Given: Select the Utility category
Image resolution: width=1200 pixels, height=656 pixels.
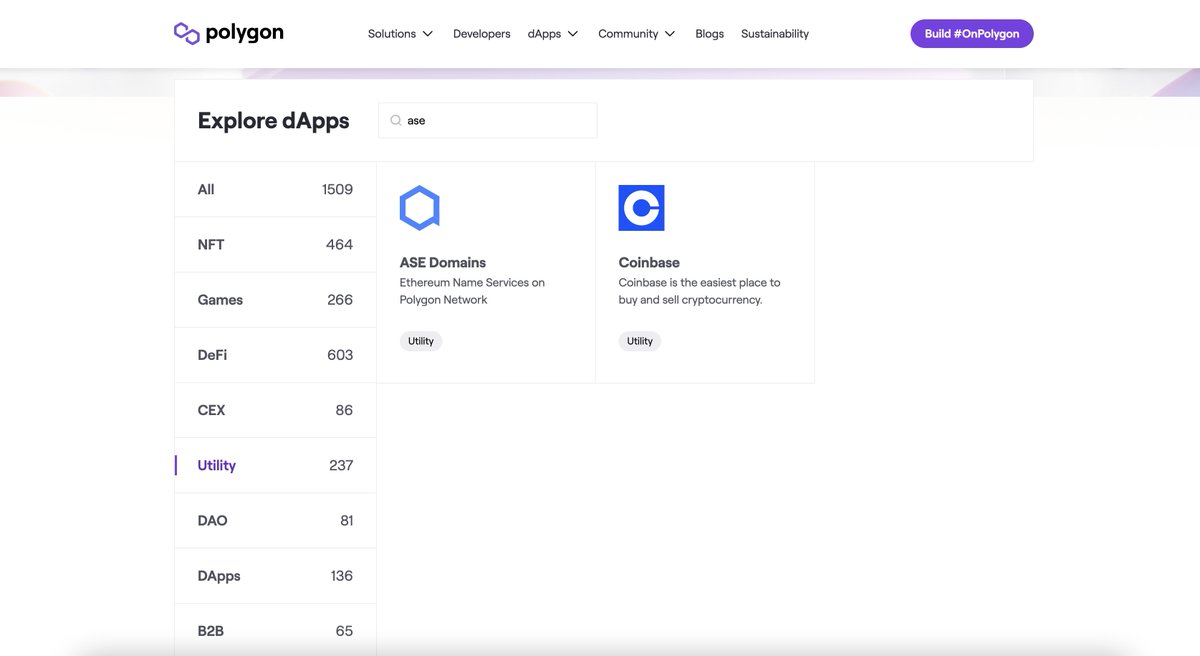Looking at the screenshot, I should [275, 465].
